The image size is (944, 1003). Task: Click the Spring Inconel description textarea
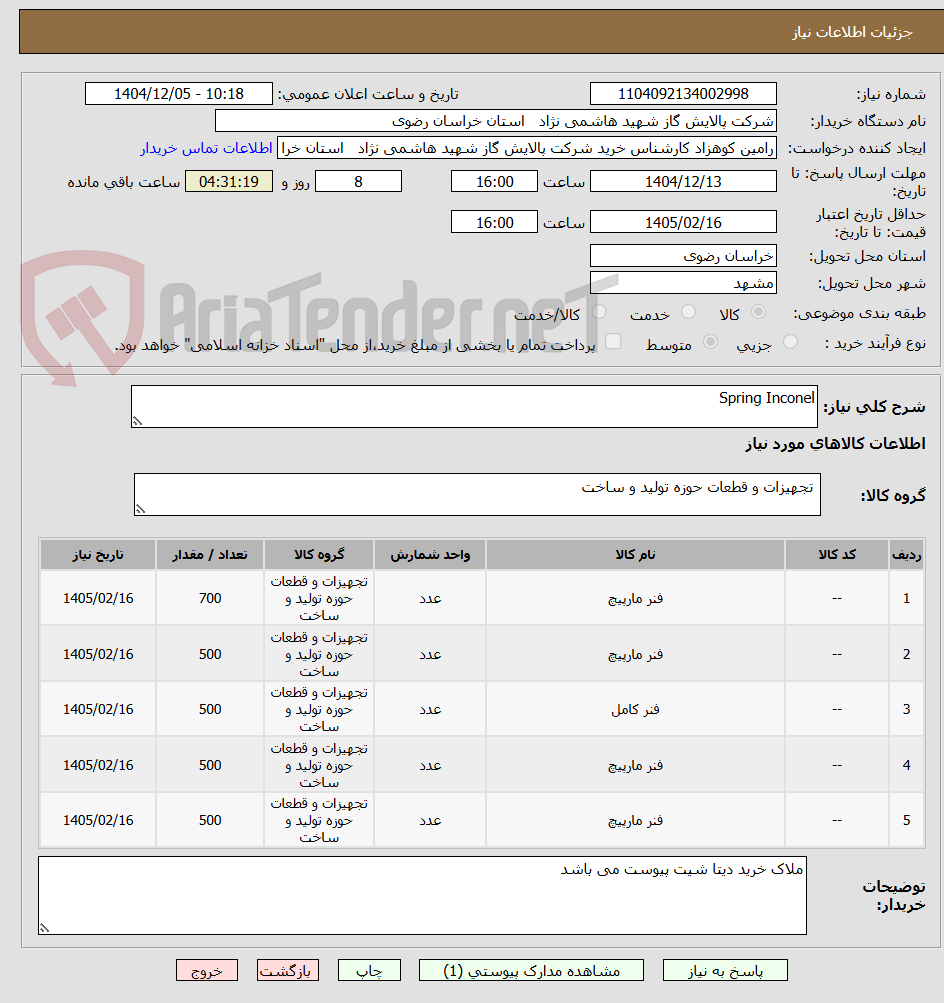[x=474, y=406]
